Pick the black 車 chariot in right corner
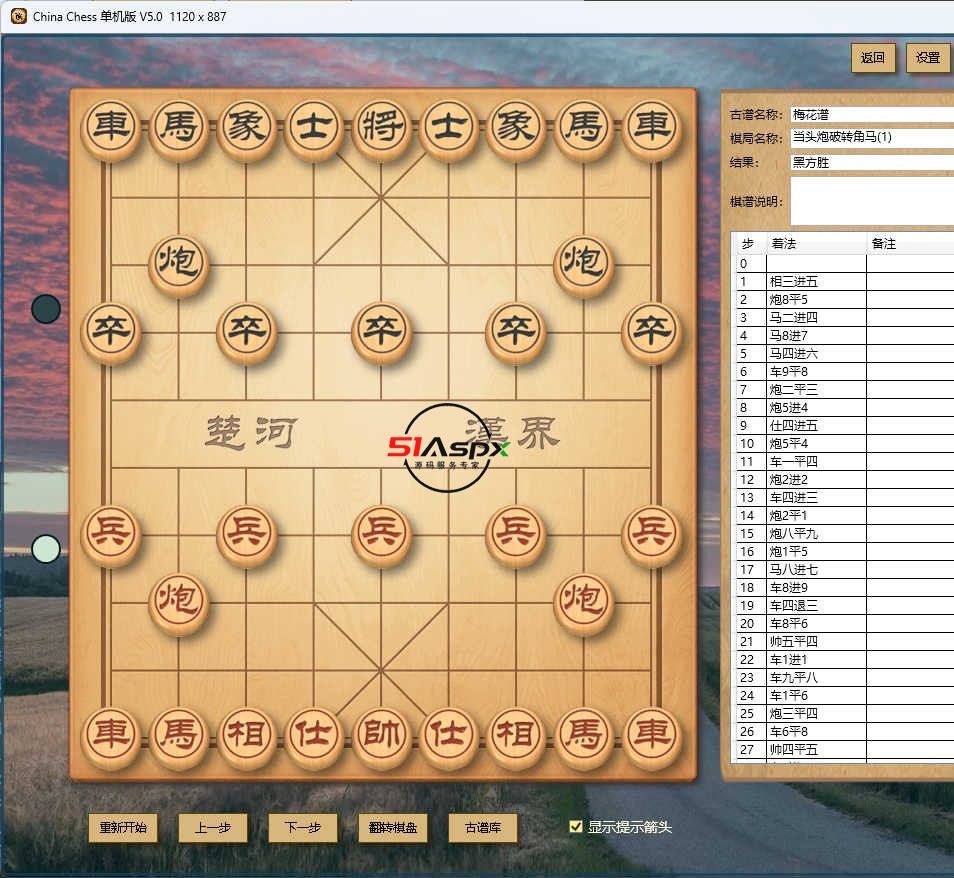The height and width of the screenshot is (878, 954). click(x=652, y=127)
